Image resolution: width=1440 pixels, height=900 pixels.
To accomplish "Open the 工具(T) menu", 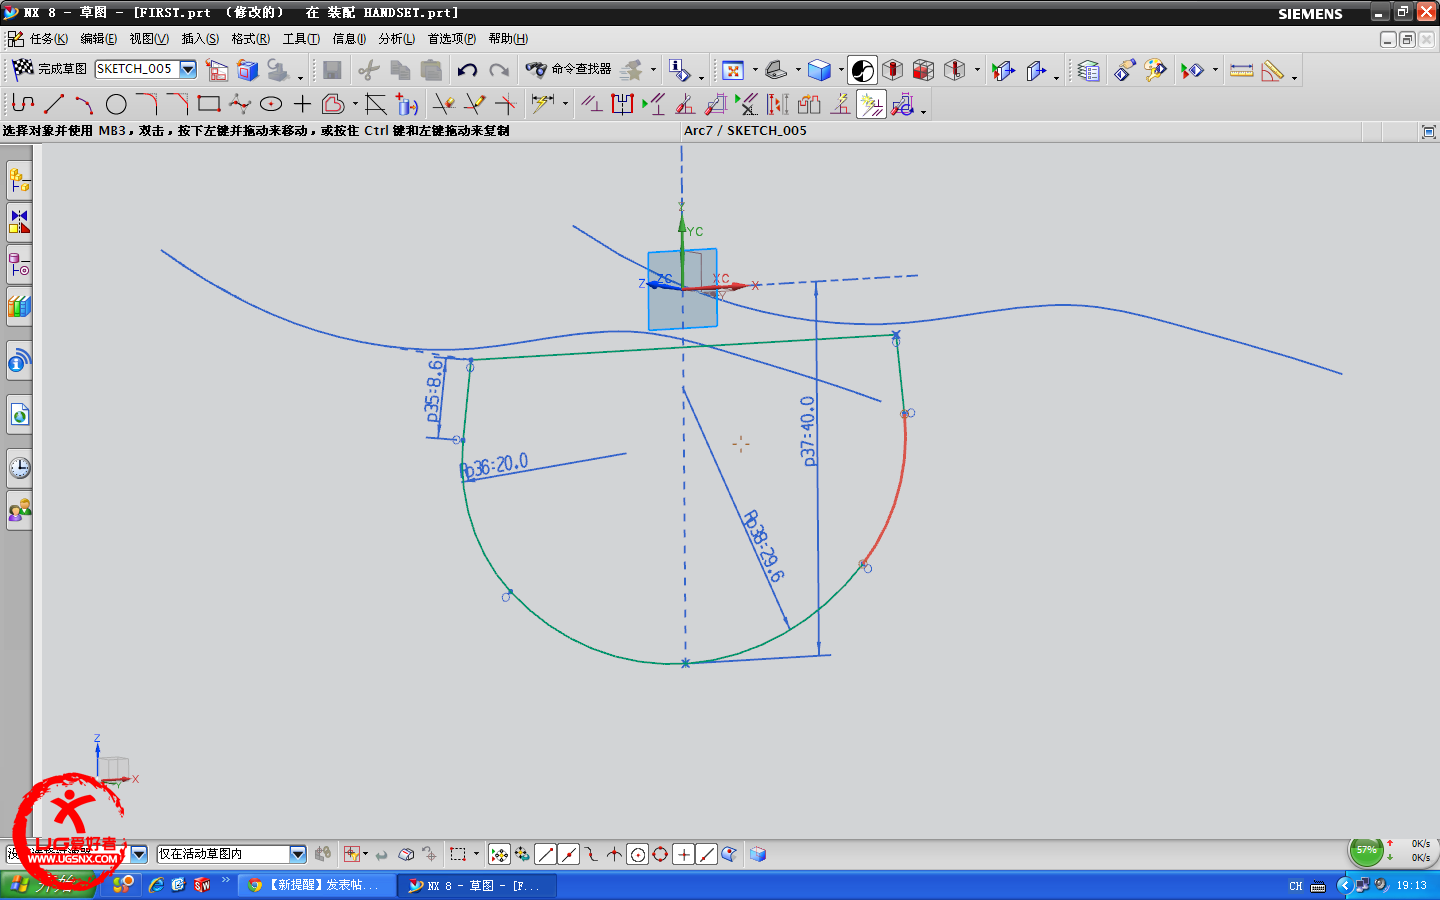I will (301, 39).
